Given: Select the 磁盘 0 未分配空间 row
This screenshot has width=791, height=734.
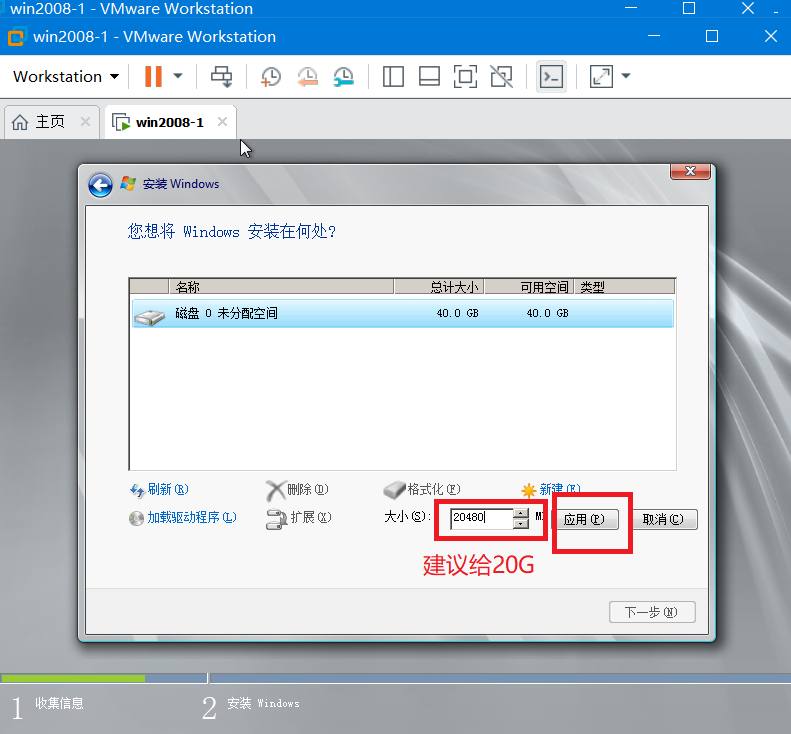Looking at the screenshot, I should coord(402,313).
